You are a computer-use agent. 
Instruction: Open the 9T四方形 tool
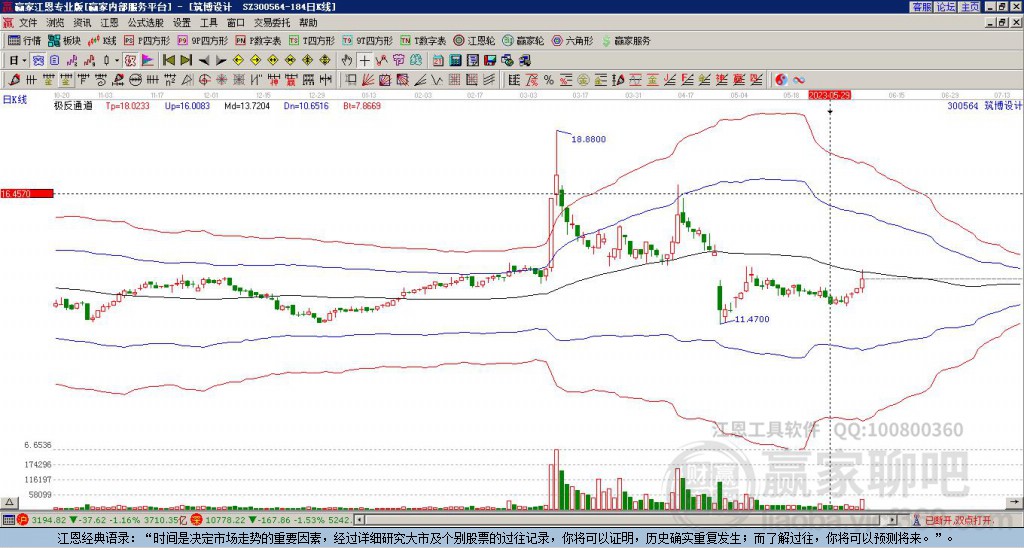367,40
